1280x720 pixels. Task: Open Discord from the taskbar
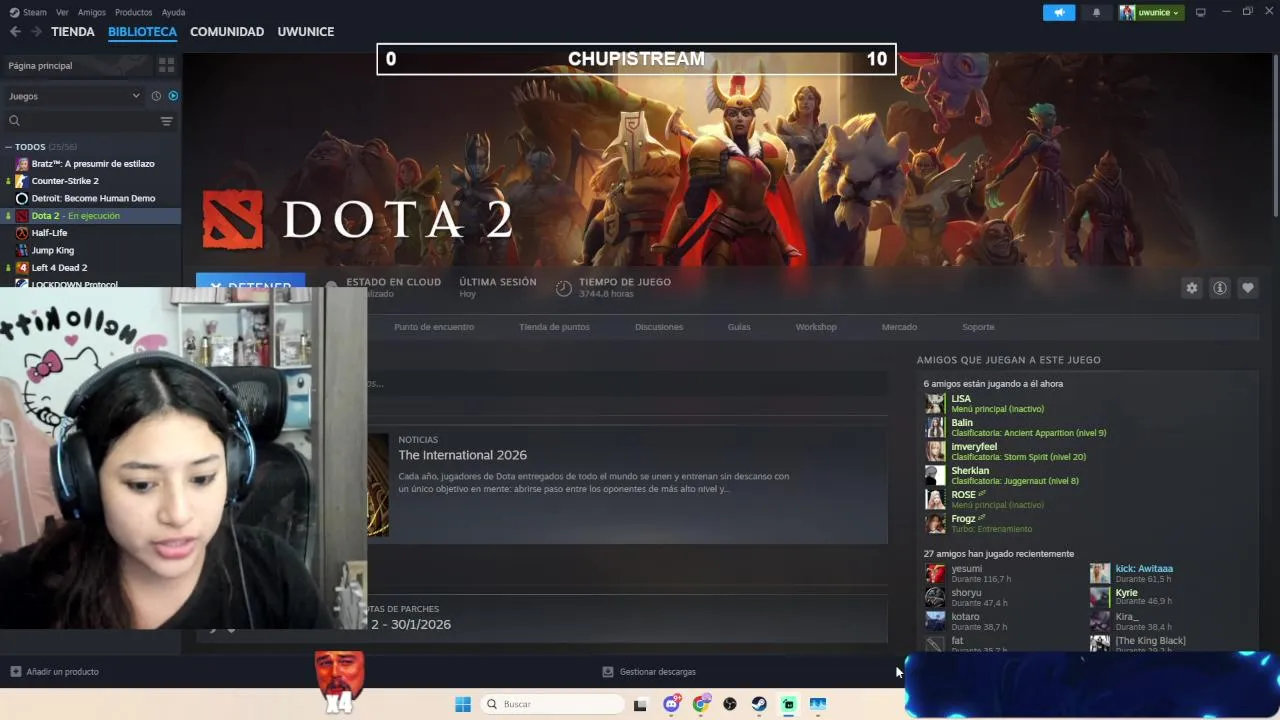tap(671, 704)
